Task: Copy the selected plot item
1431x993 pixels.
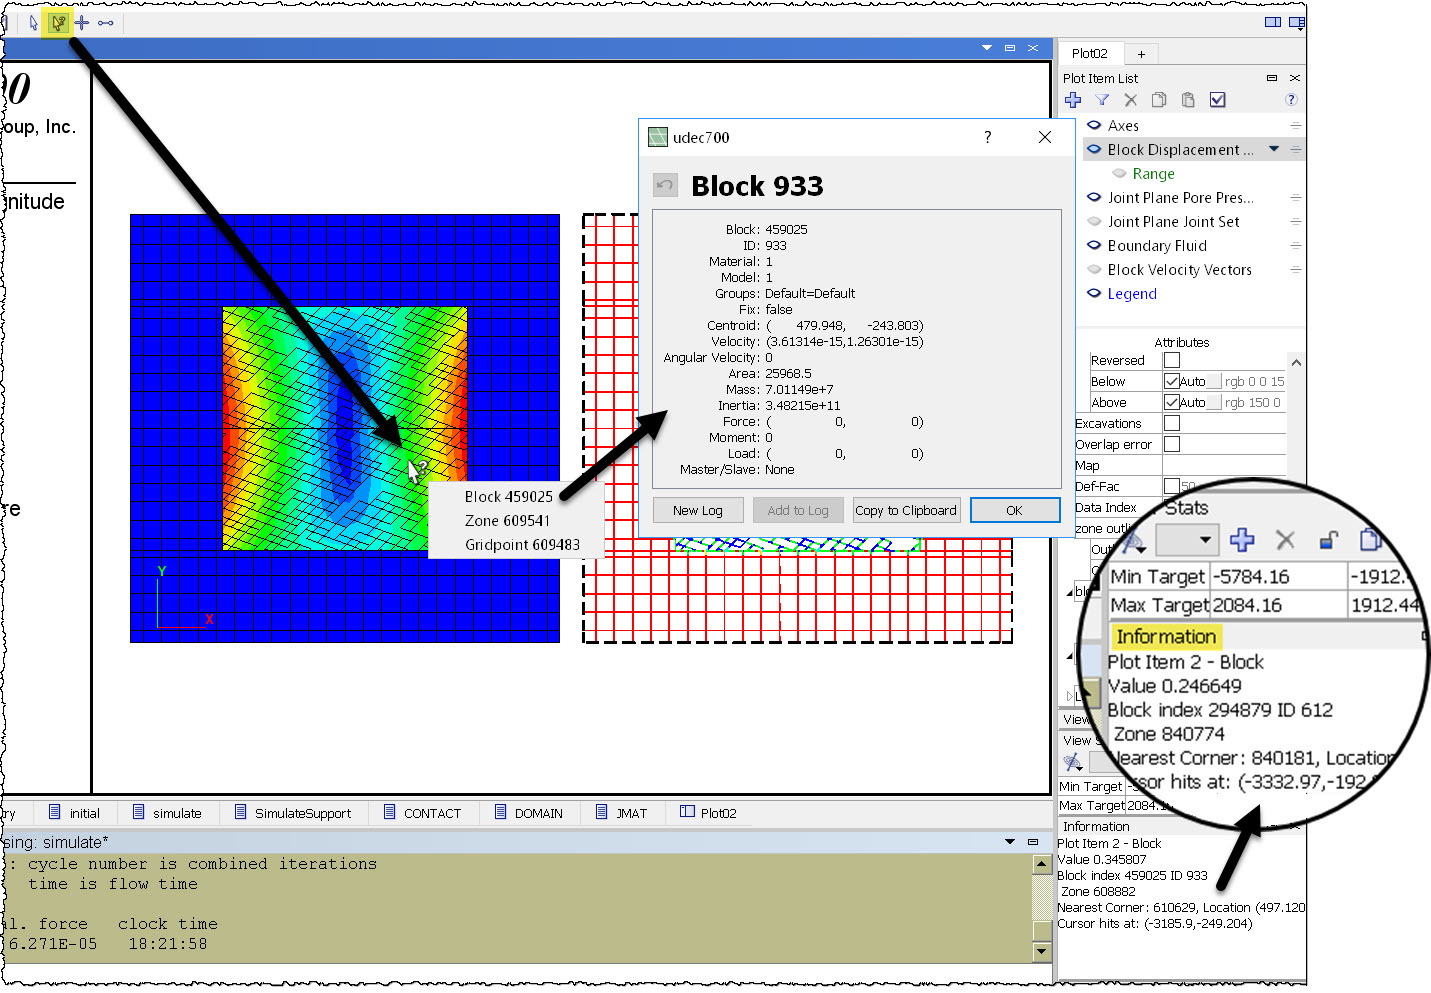Action: pyautogui.click(x=1159, y=100)
